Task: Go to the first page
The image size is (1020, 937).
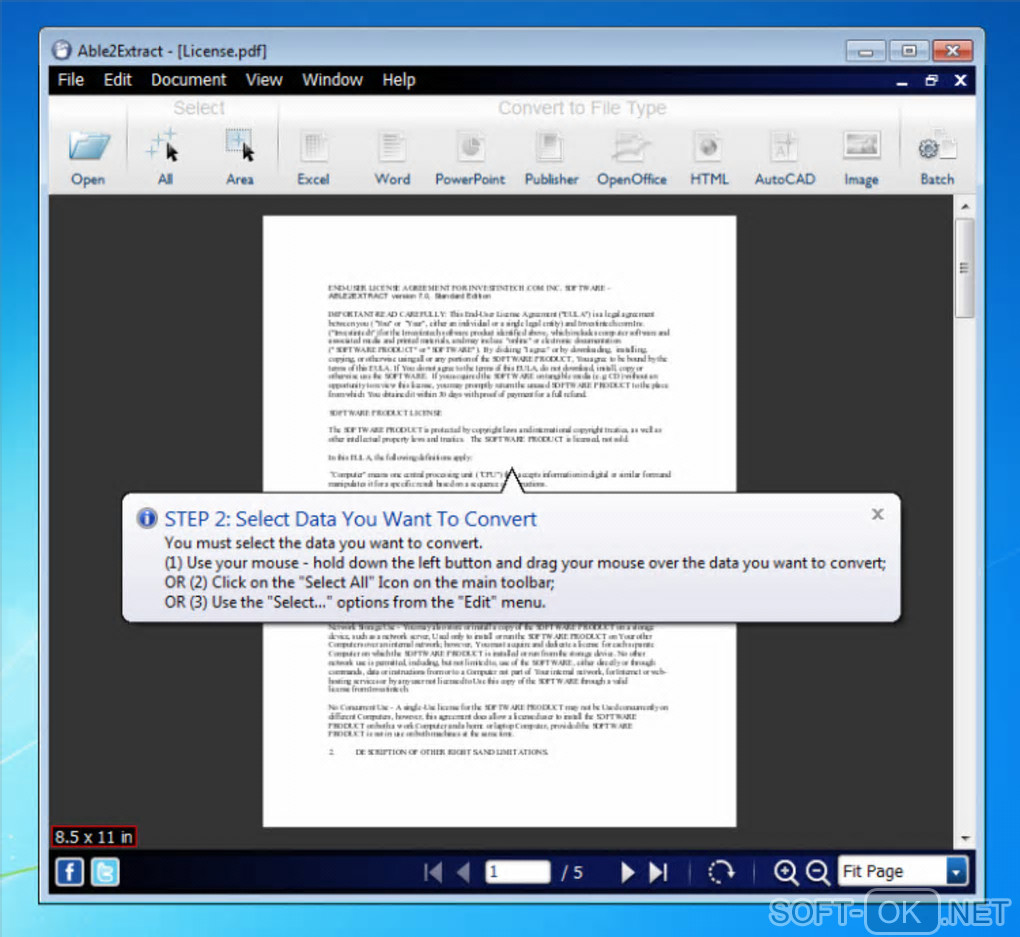Action: (433, 872)
